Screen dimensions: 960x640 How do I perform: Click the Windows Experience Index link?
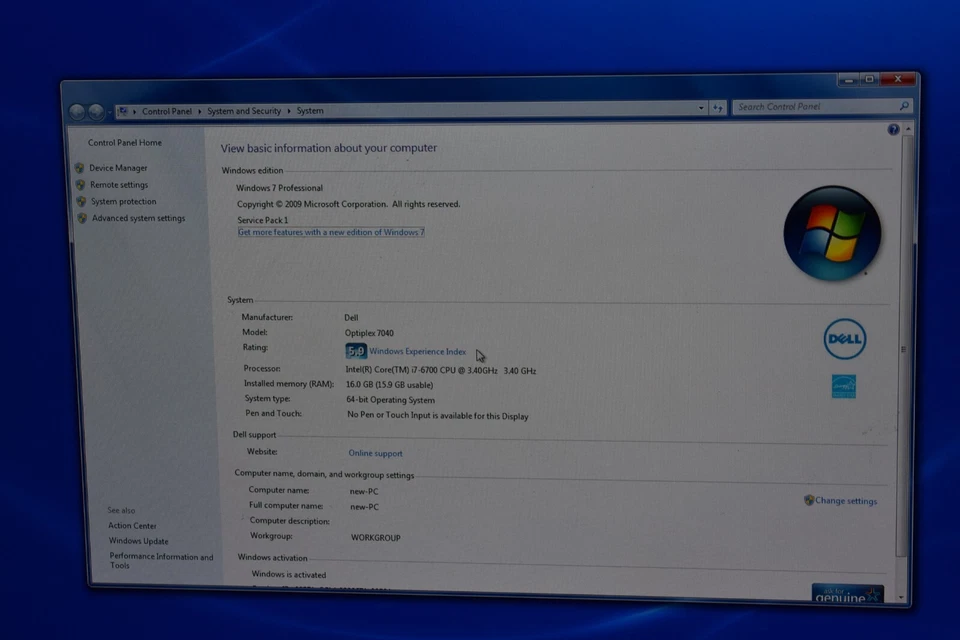point(417,351)
